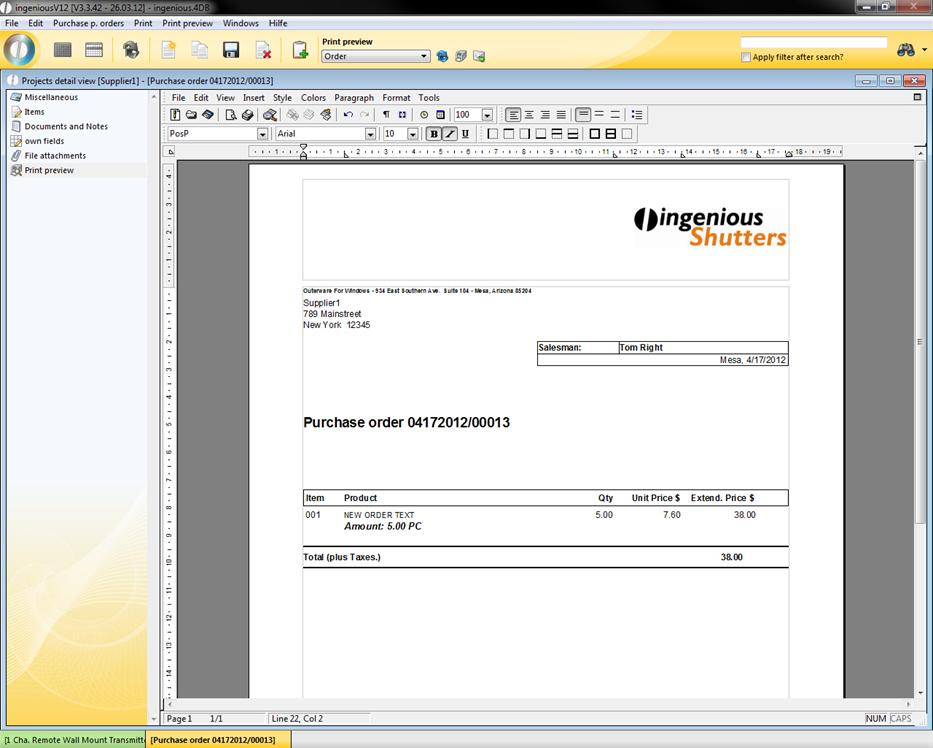The image size is (933, 748).
Task: Click the undo arrow in editor toolbar
Action: pyautogui.click(x=348, y=115)
